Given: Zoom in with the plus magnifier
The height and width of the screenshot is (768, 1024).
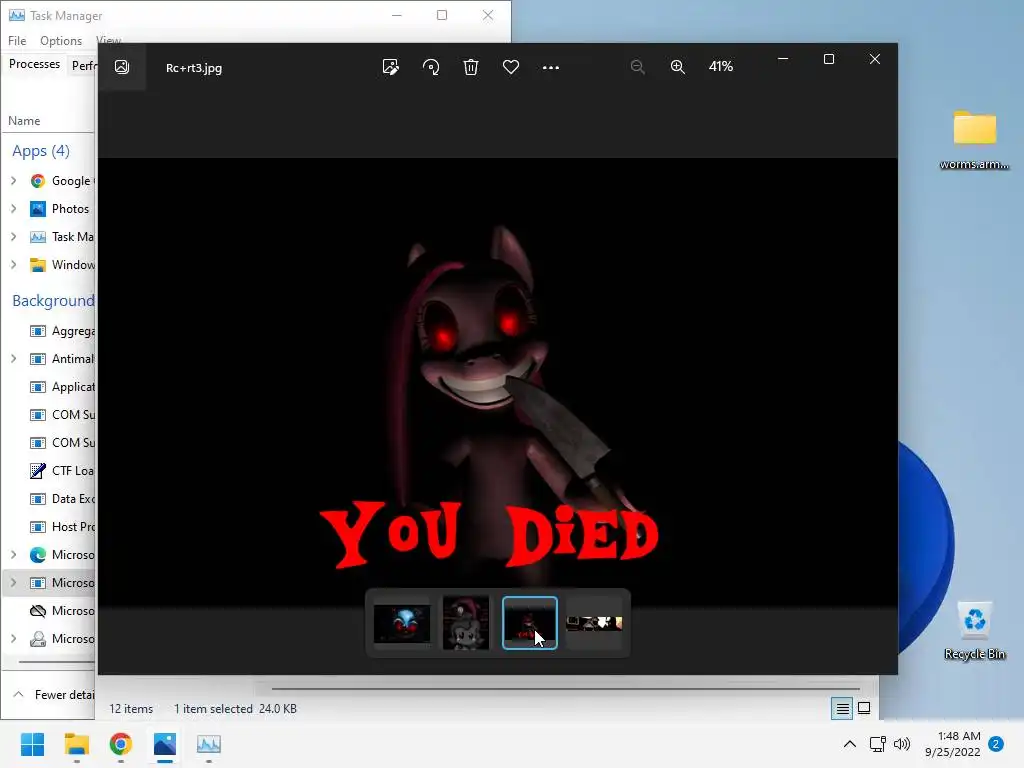Looking at the screenshot, I should [678, 67].
